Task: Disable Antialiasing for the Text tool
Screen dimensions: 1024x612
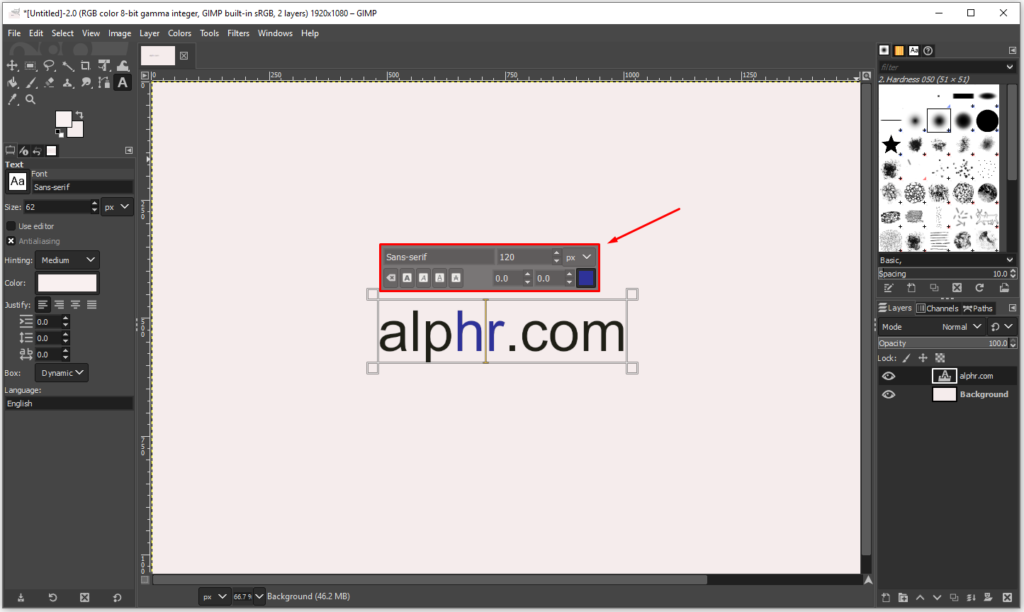Action: tap(11, 241)
